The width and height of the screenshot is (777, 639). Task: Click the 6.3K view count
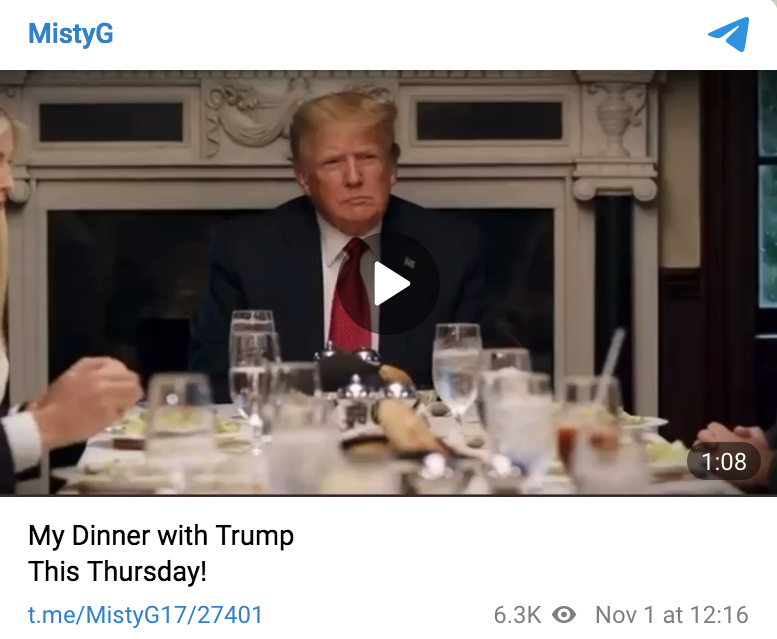click(x=517, y=615)
